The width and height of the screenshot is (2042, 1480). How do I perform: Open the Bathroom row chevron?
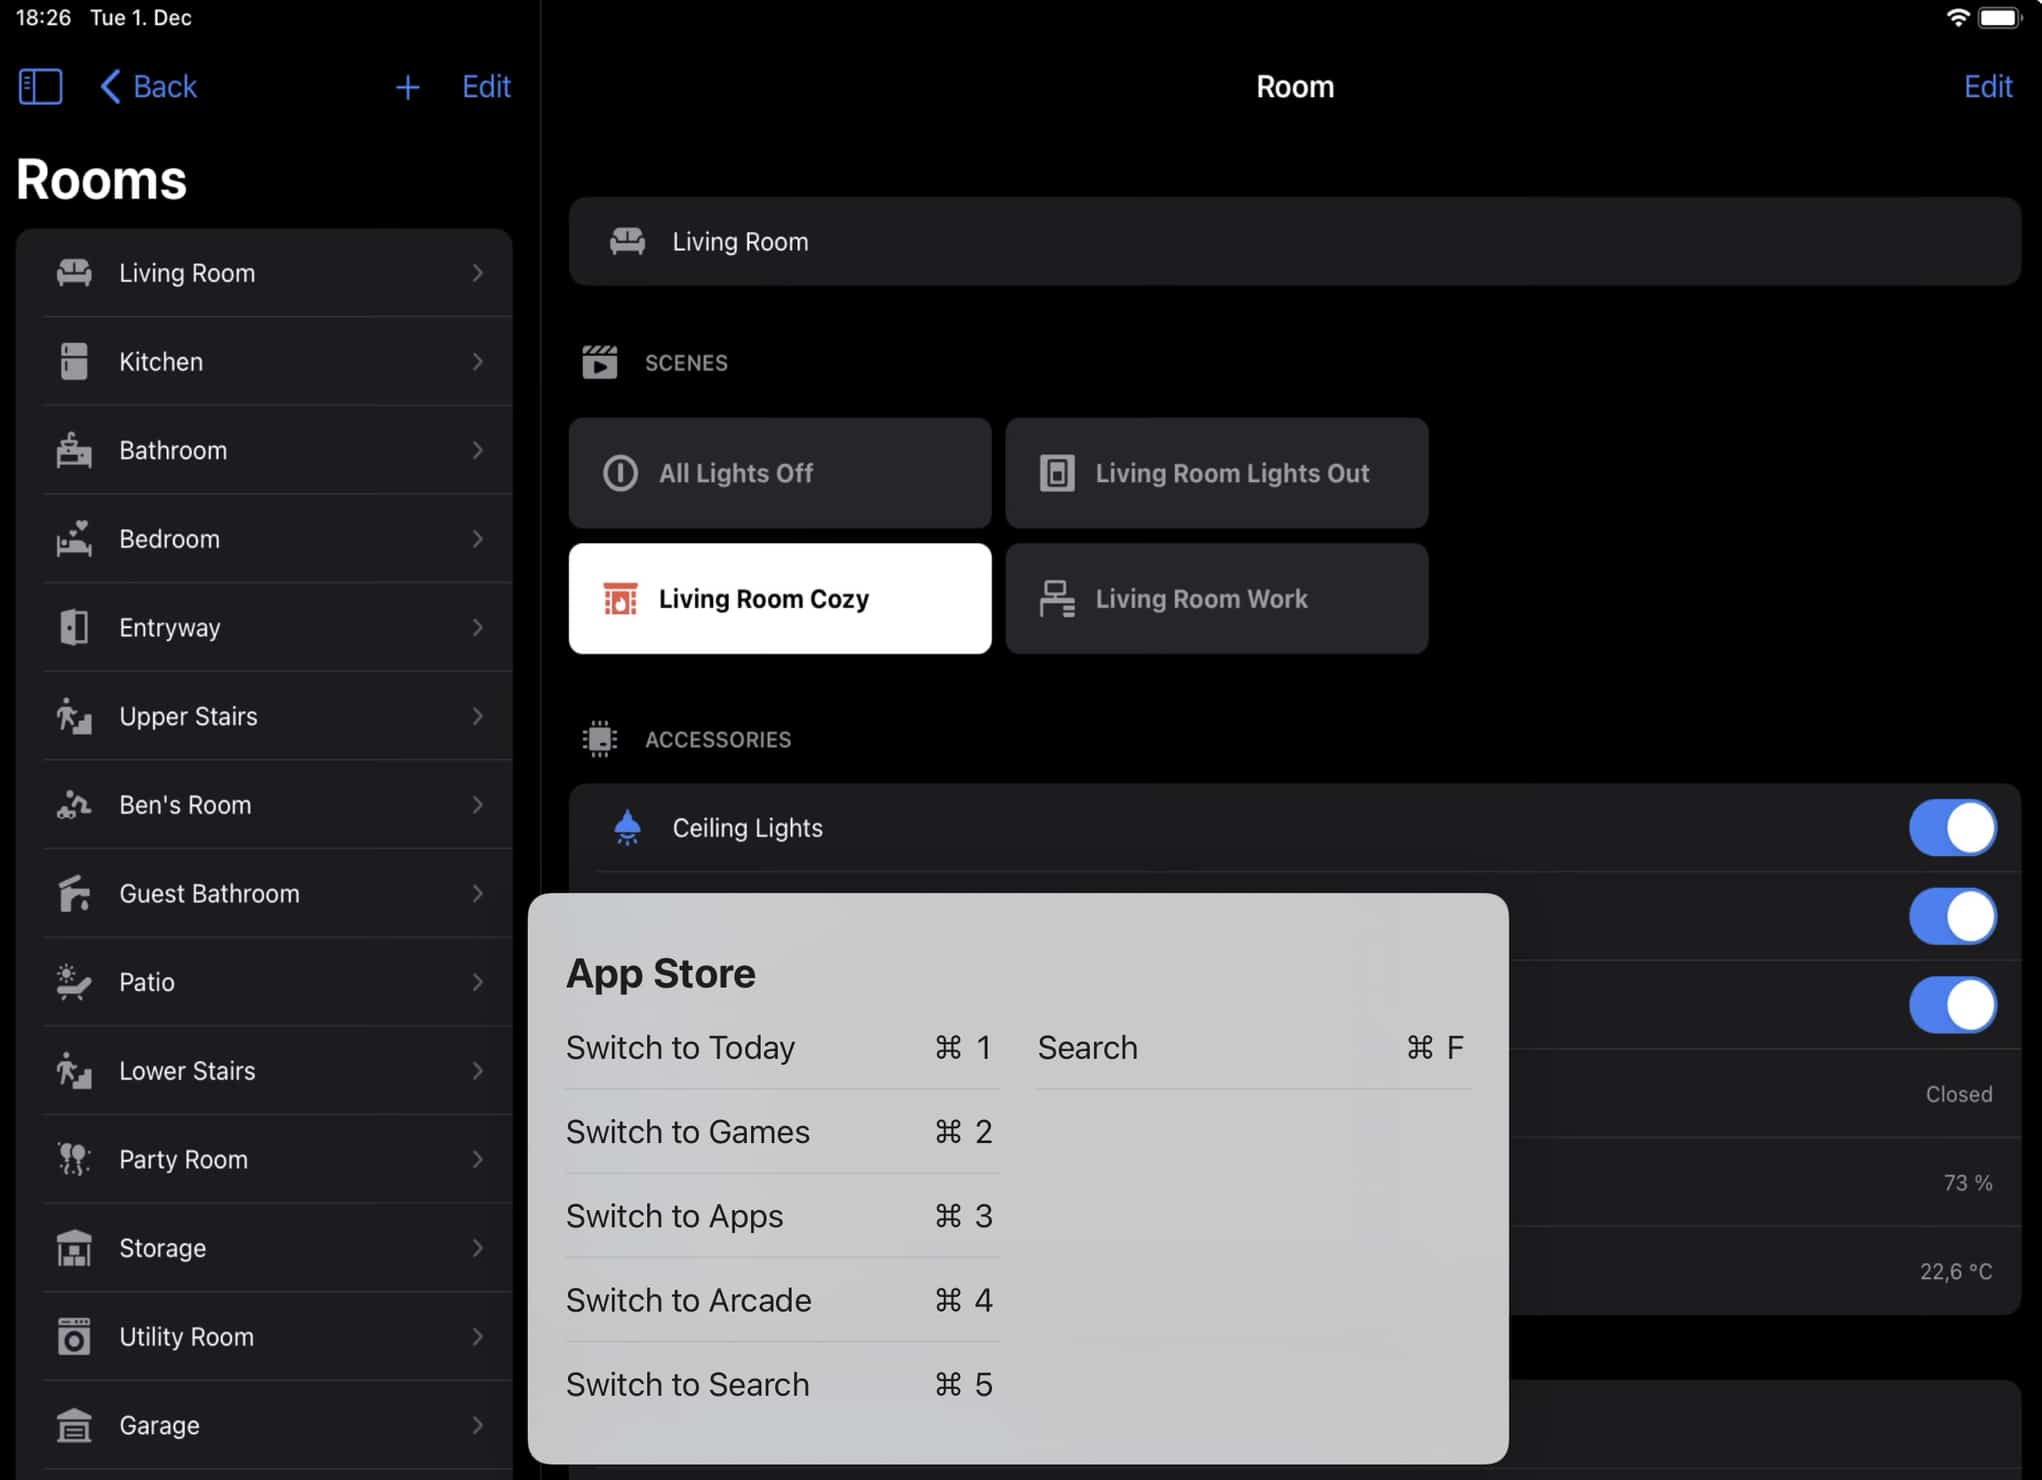click(478, 450)
